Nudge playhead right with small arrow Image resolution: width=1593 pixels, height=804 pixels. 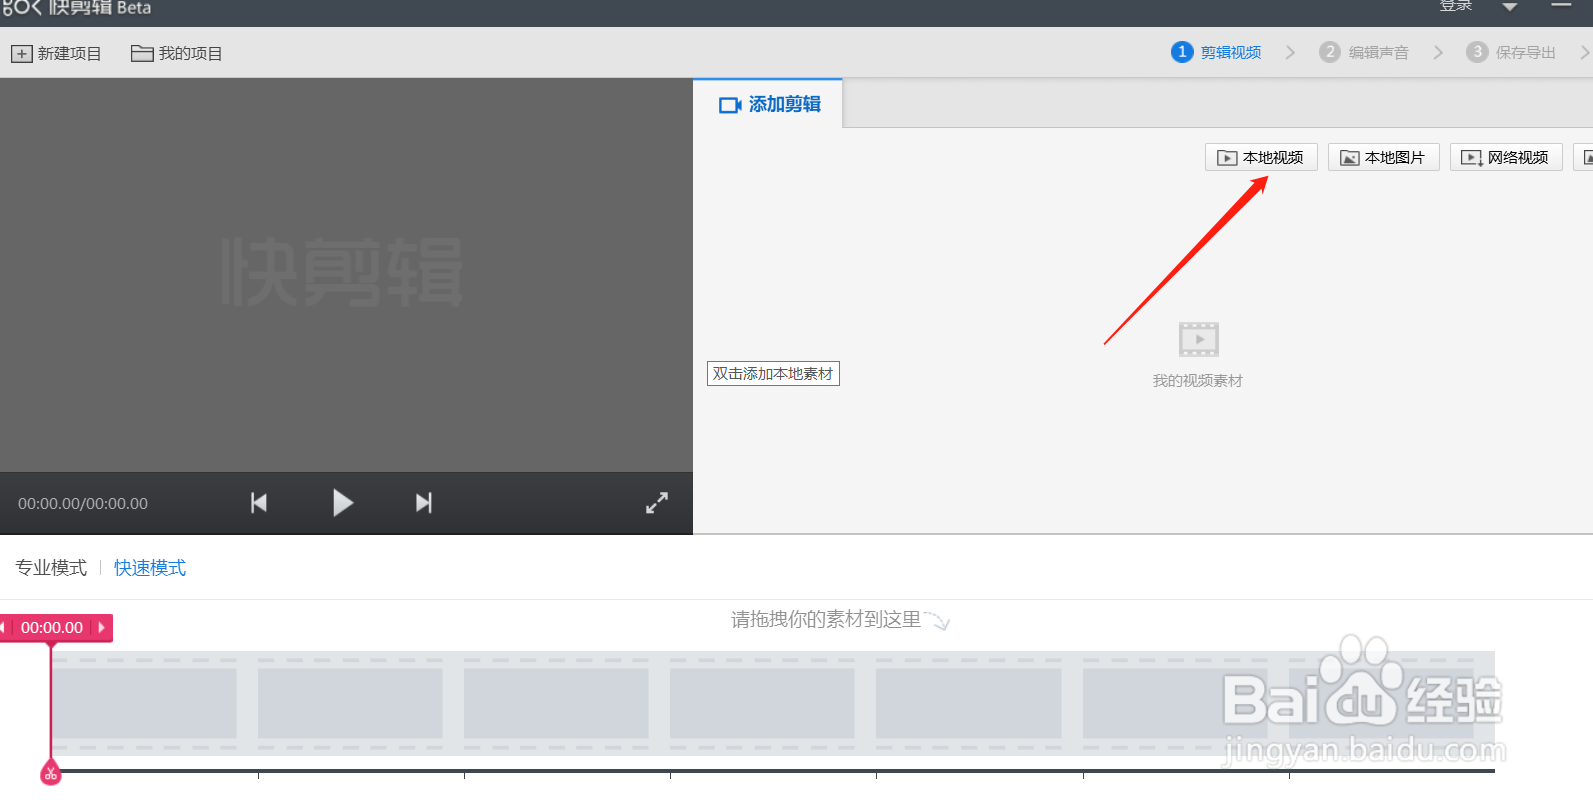pyautogui.click(x=102, y=627)
